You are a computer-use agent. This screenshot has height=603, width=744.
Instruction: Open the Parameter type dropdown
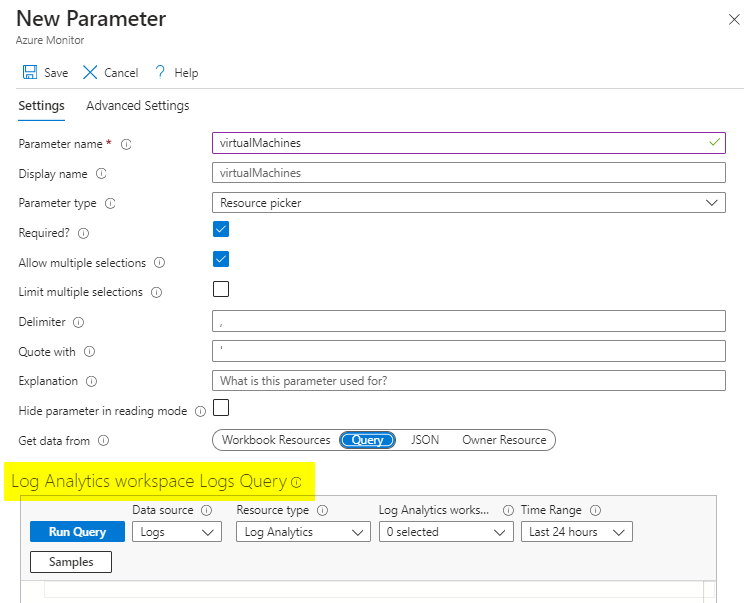(x=469, y=203)
